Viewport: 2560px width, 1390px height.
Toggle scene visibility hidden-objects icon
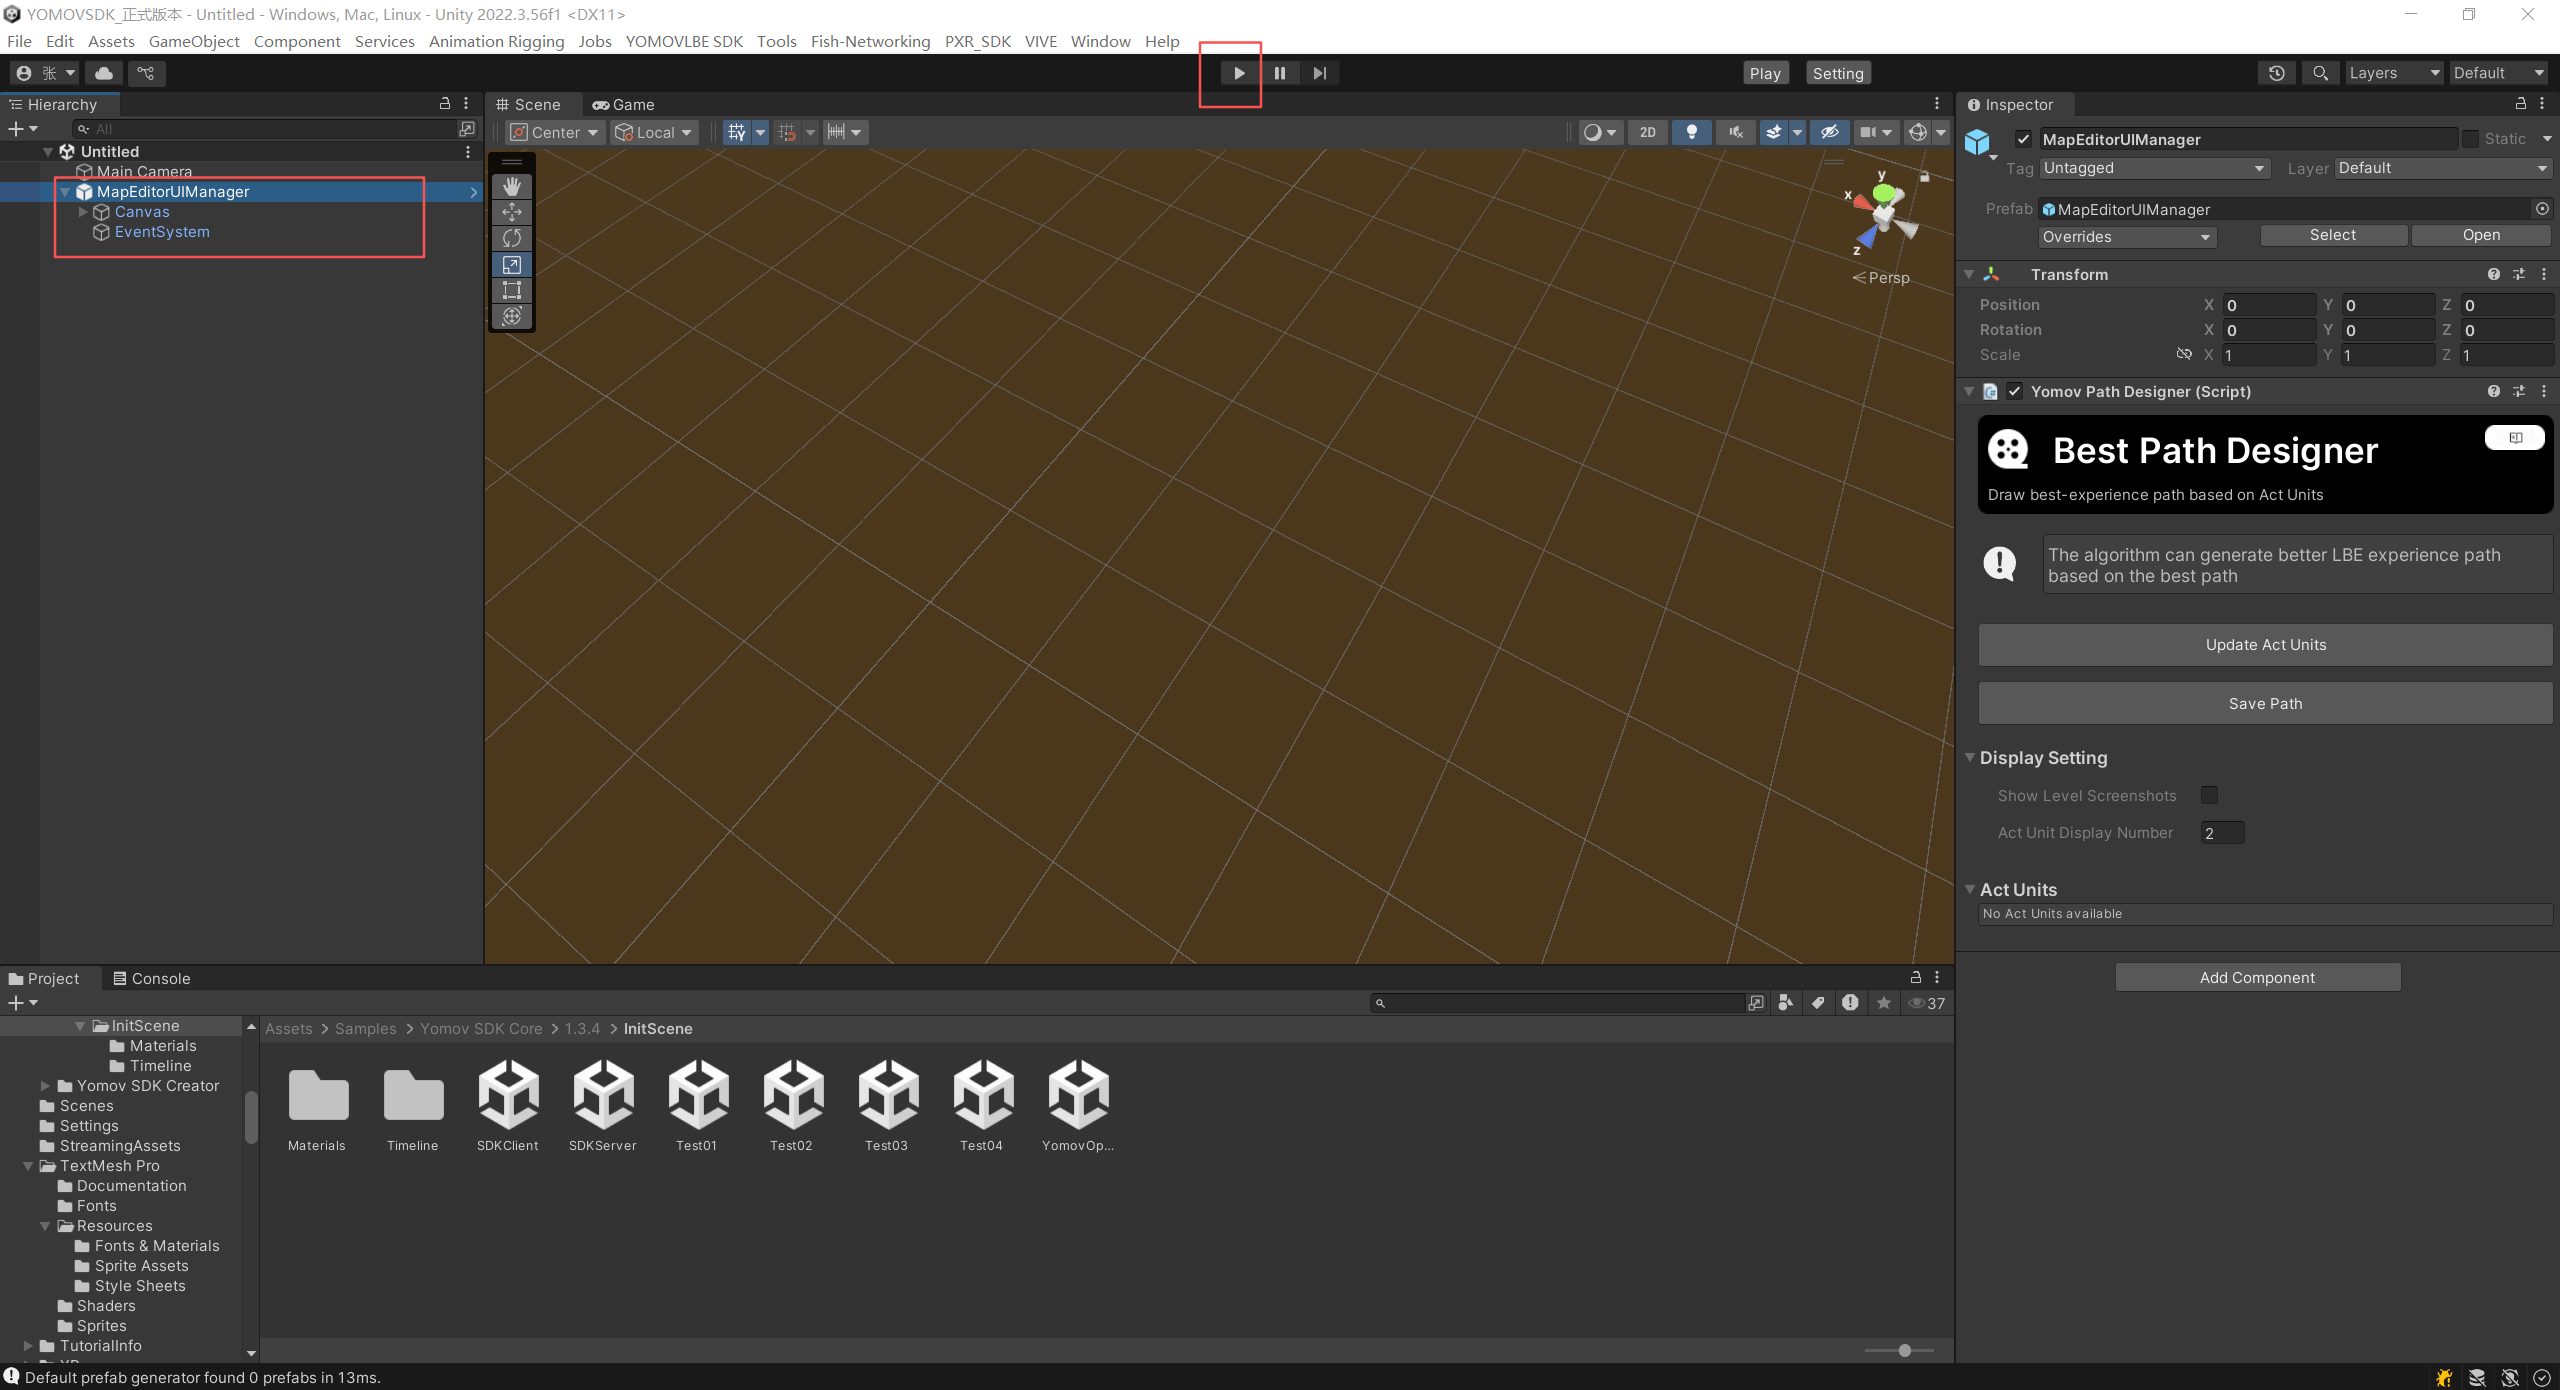tap(1829, 132)
